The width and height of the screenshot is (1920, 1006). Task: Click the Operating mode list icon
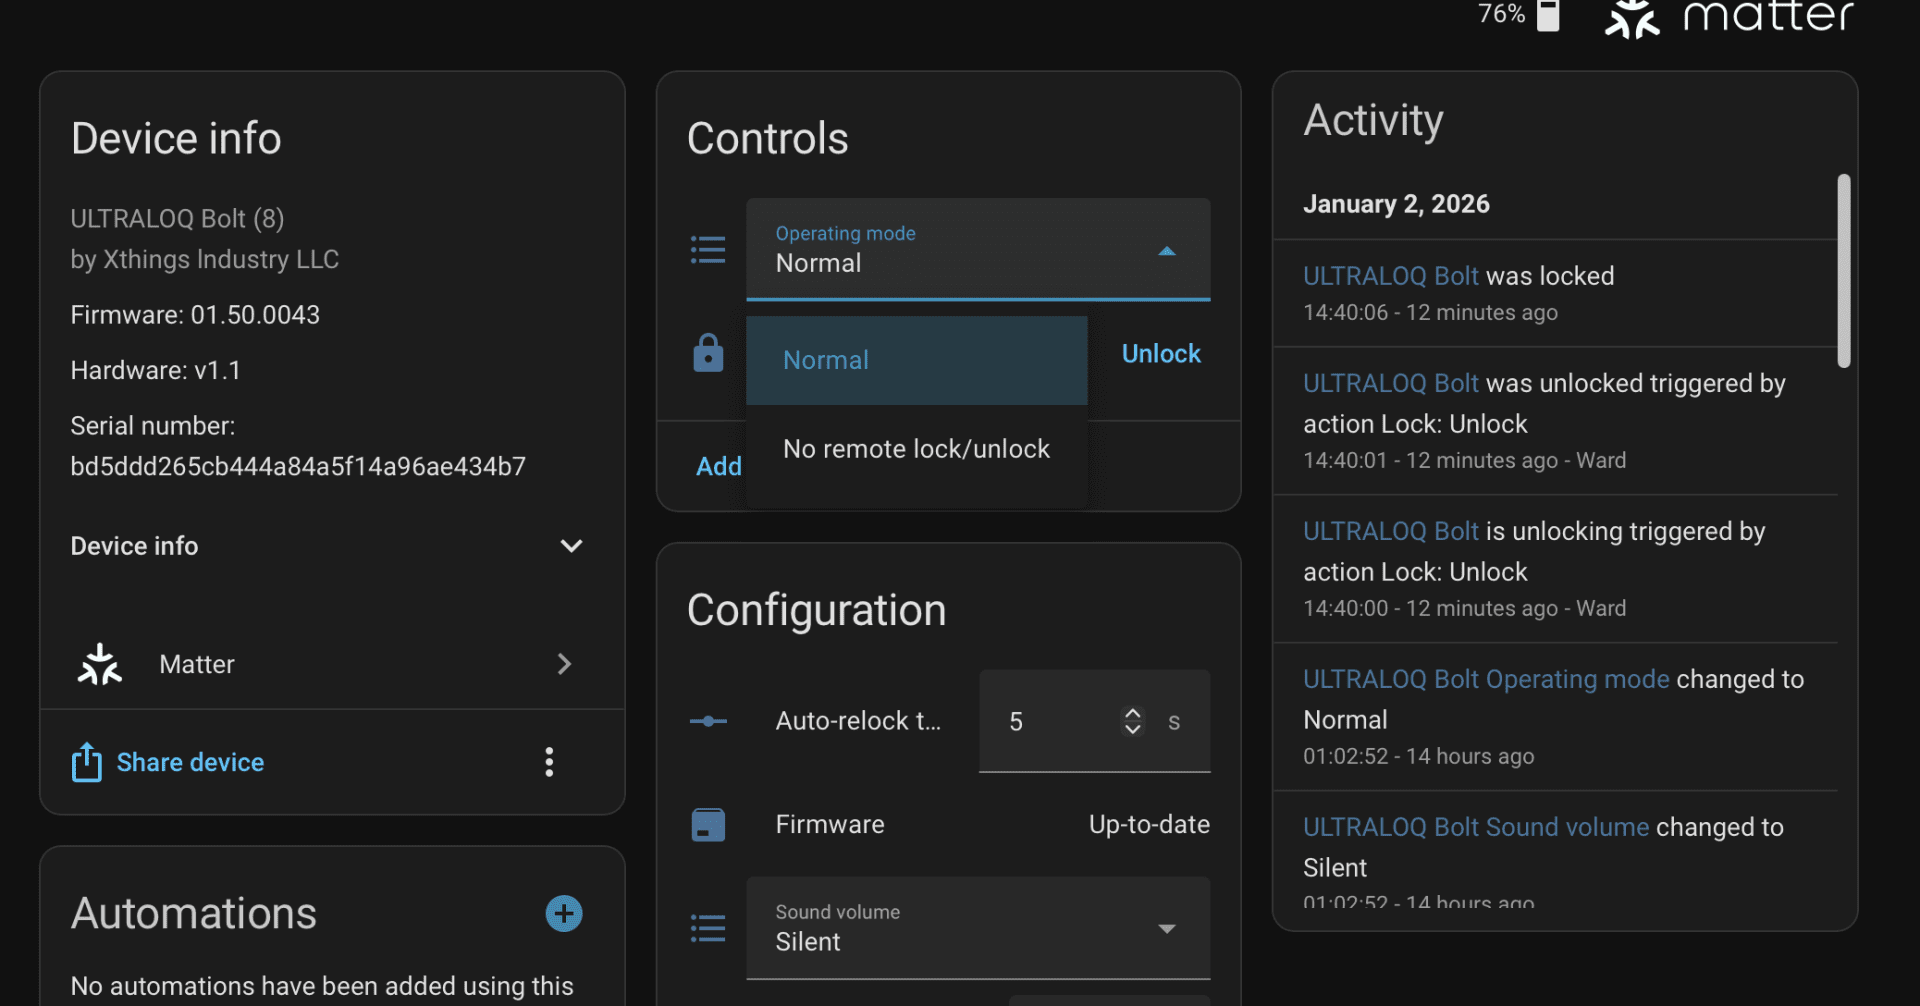click(x=708, y=249)
